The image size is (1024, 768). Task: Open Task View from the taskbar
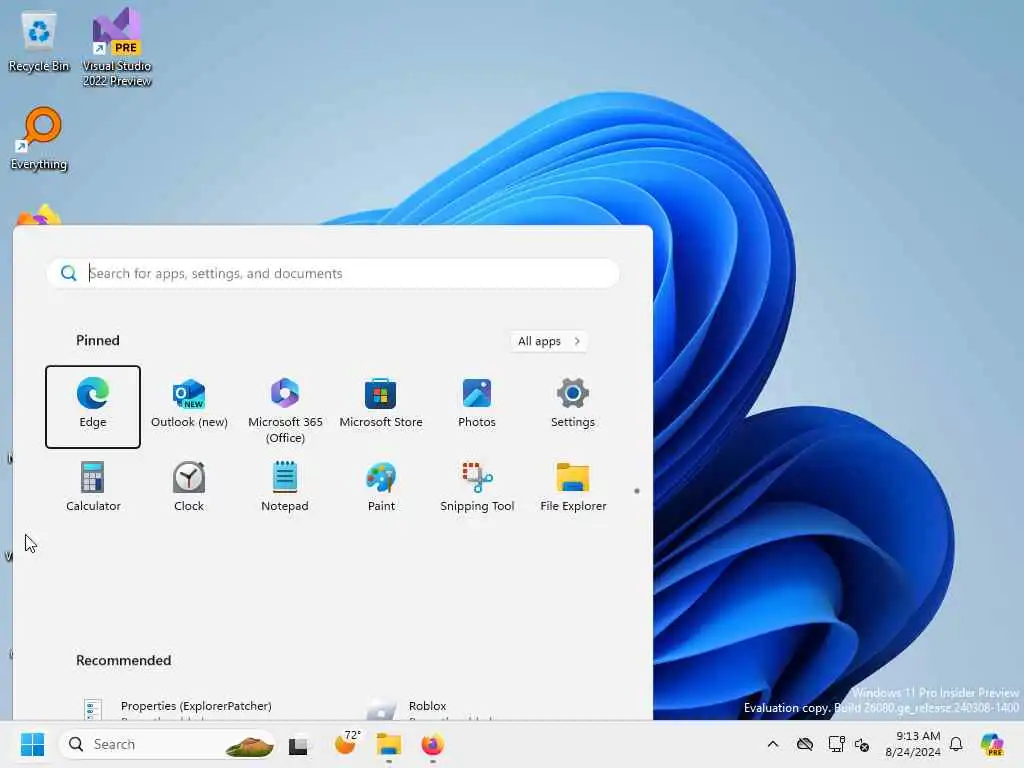tap(298, 745)
